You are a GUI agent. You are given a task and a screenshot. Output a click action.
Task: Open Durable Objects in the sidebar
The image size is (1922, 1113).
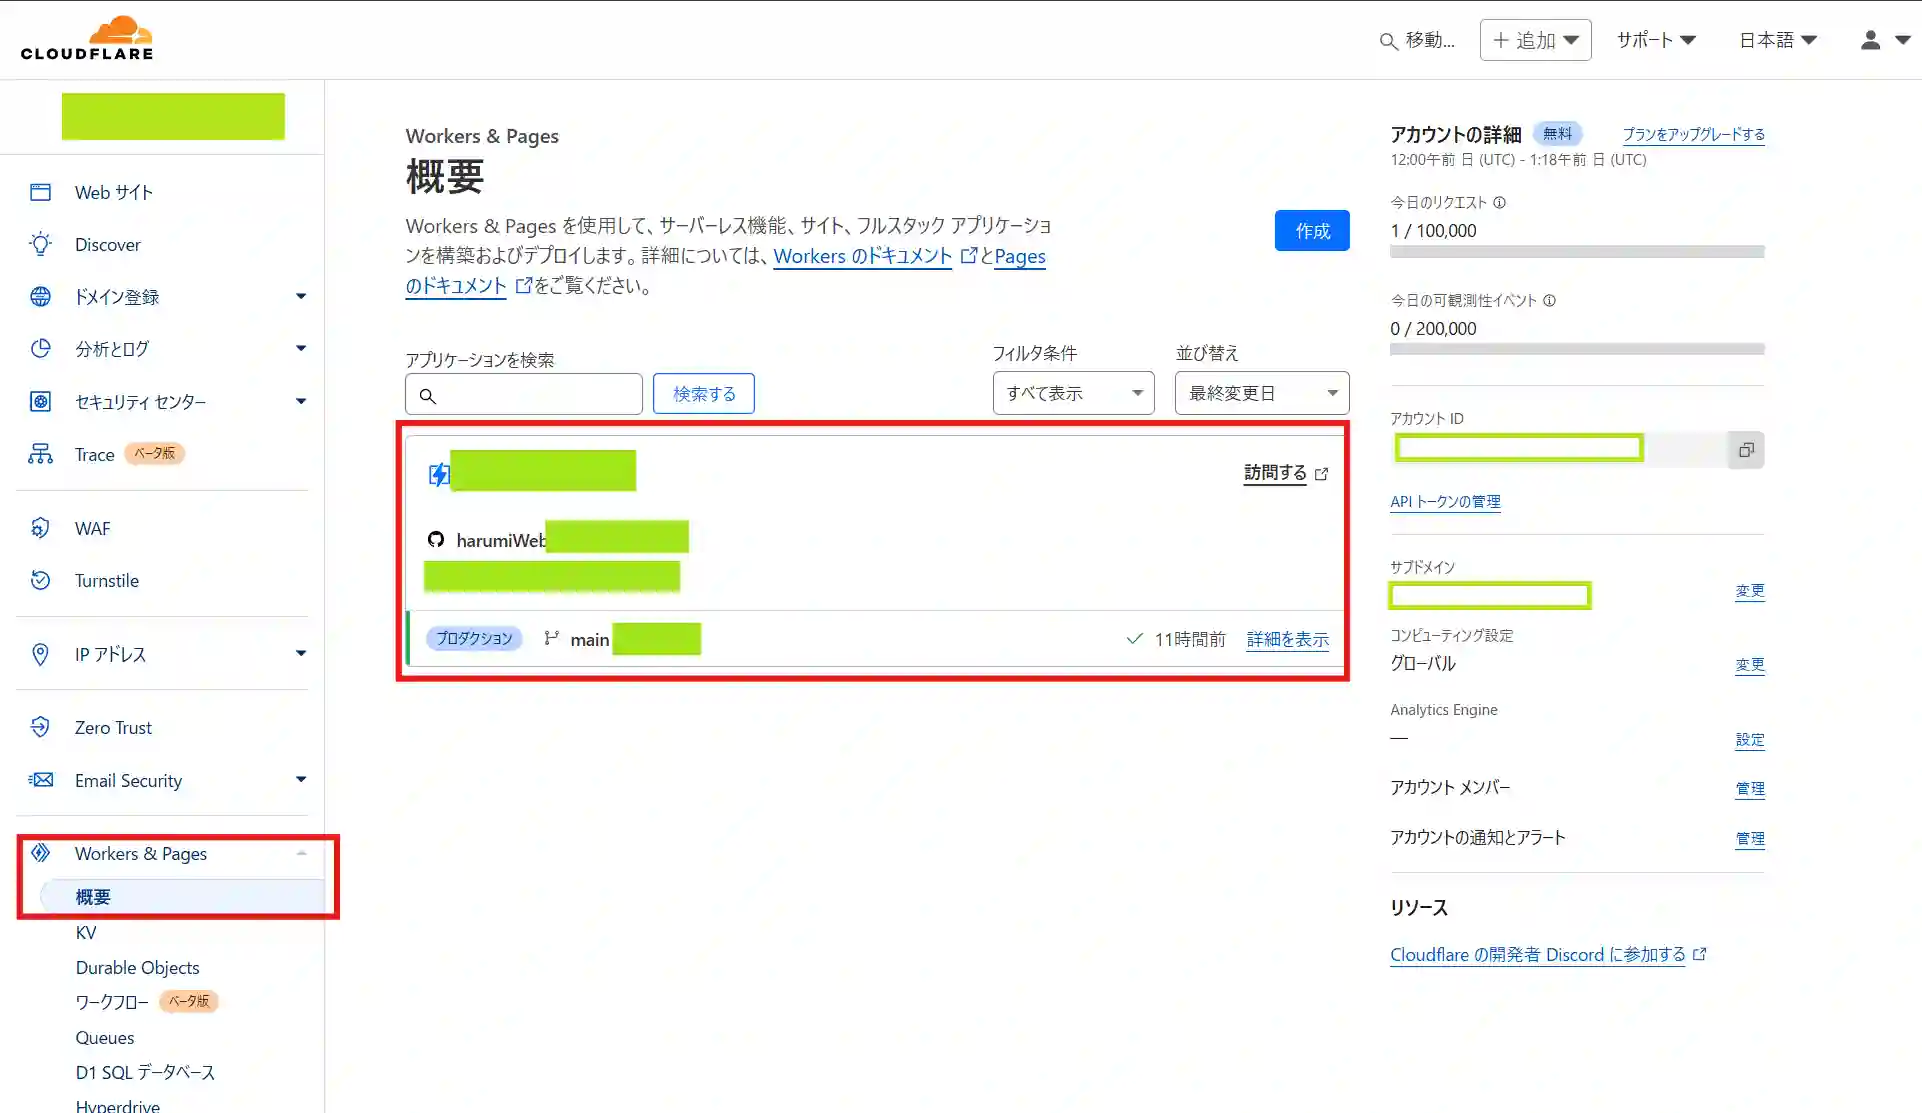tap(137, 967)
